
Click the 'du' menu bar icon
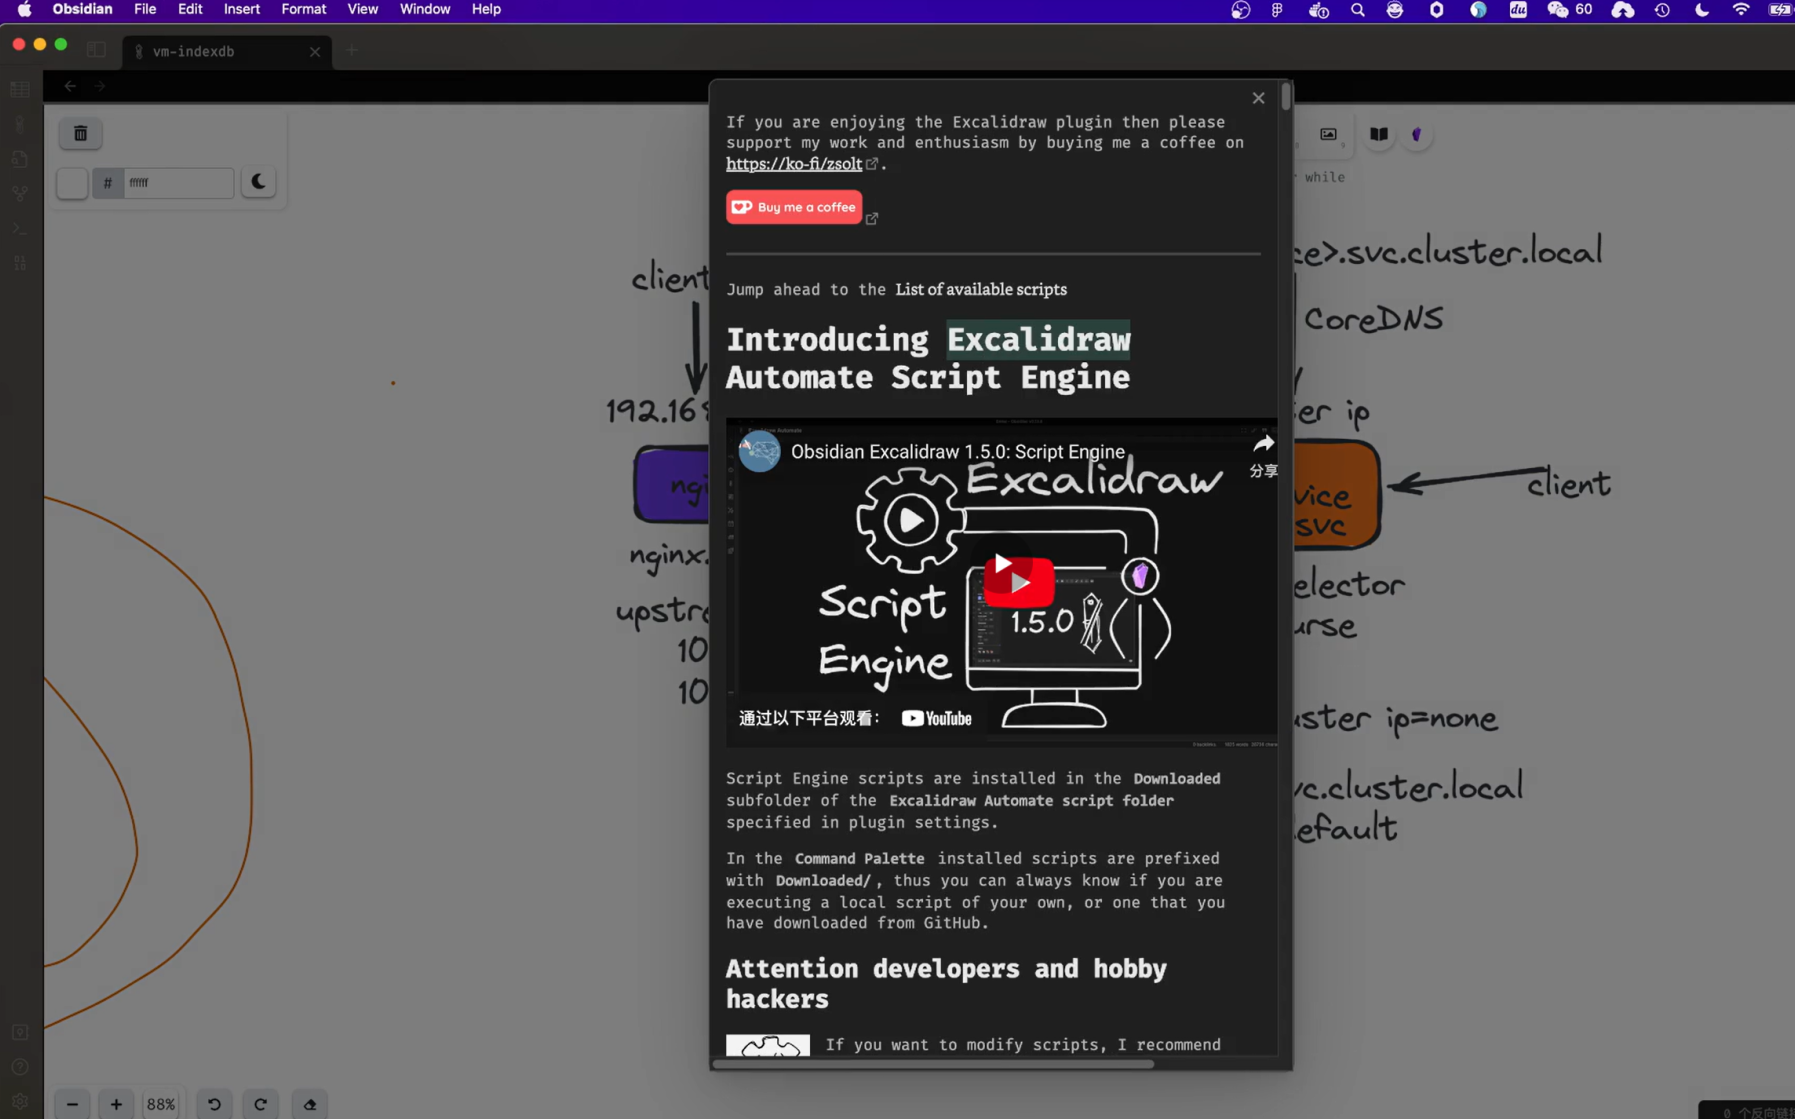[1518, 10]
